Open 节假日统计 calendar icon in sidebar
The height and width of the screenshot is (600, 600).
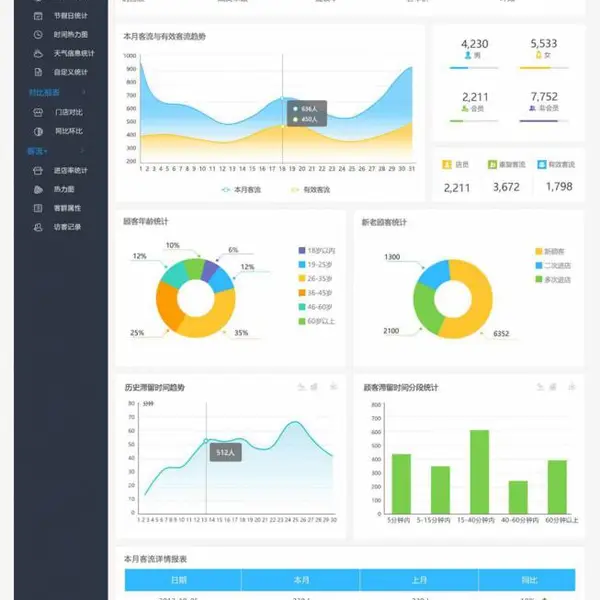(x=38, y=16)
